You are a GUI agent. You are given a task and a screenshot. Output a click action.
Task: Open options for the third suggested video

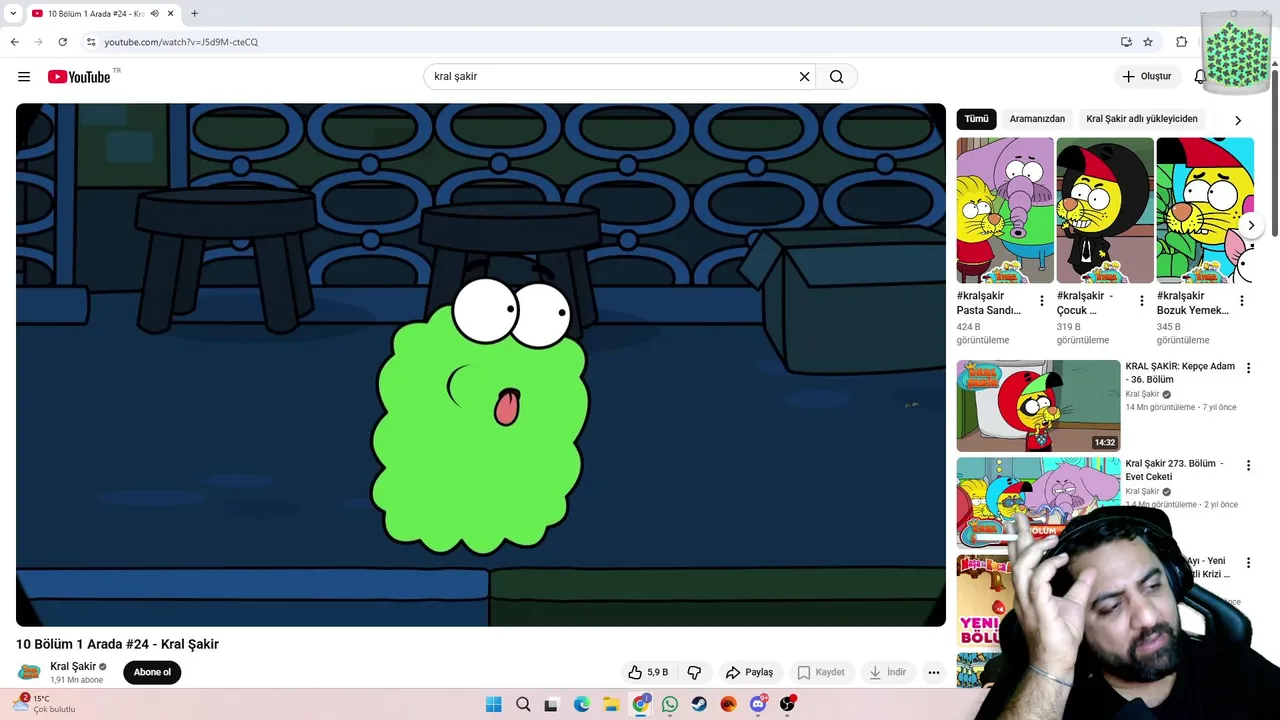click(1248, 563)
